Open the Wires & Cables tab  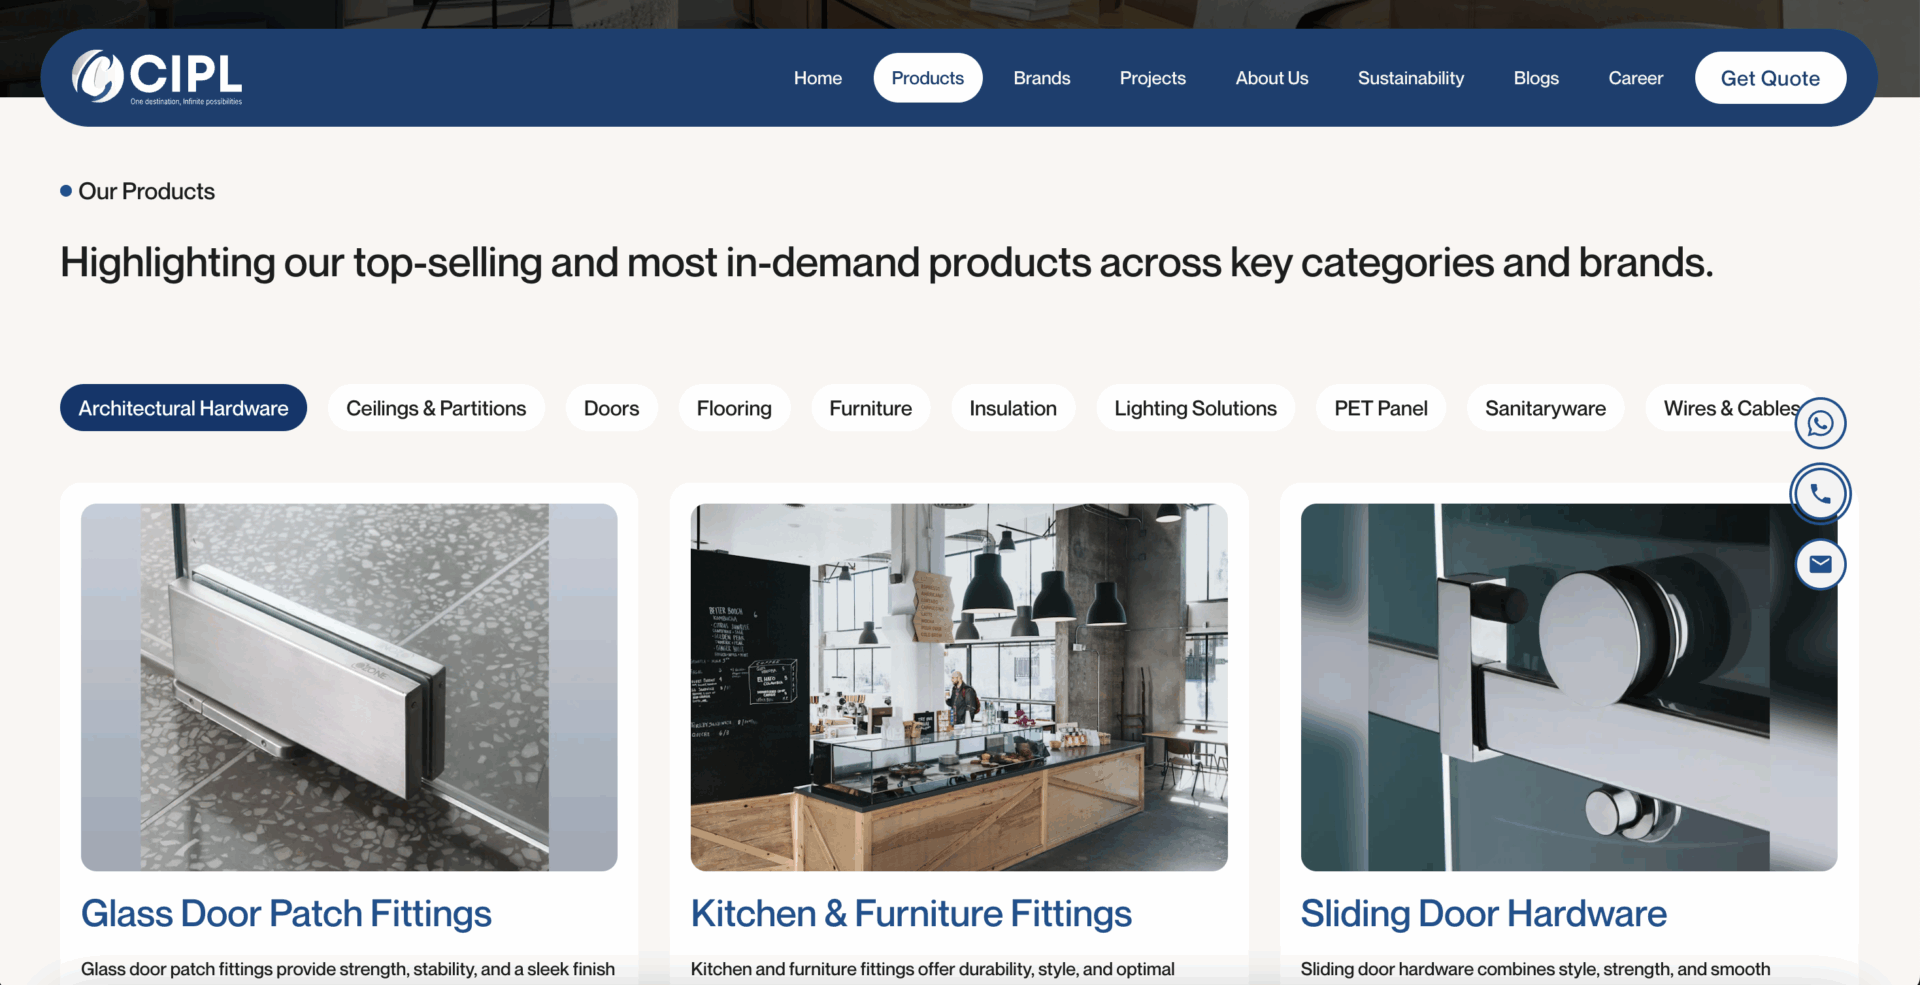coord(1731,408)
